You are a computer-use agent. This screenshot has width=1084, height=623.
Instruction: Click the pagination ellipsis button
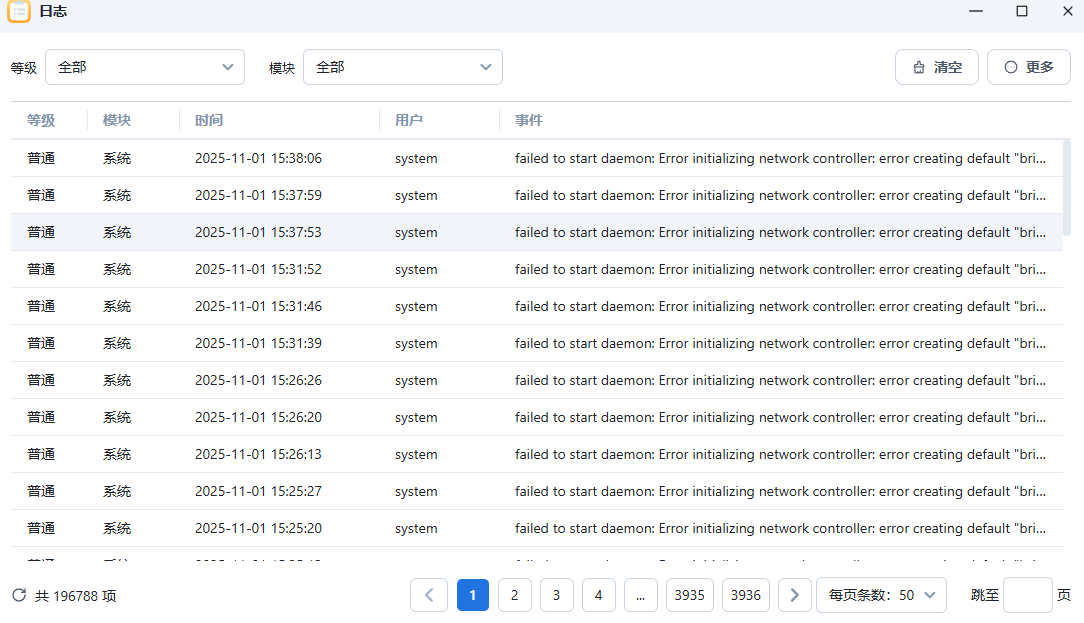(640, 594)
